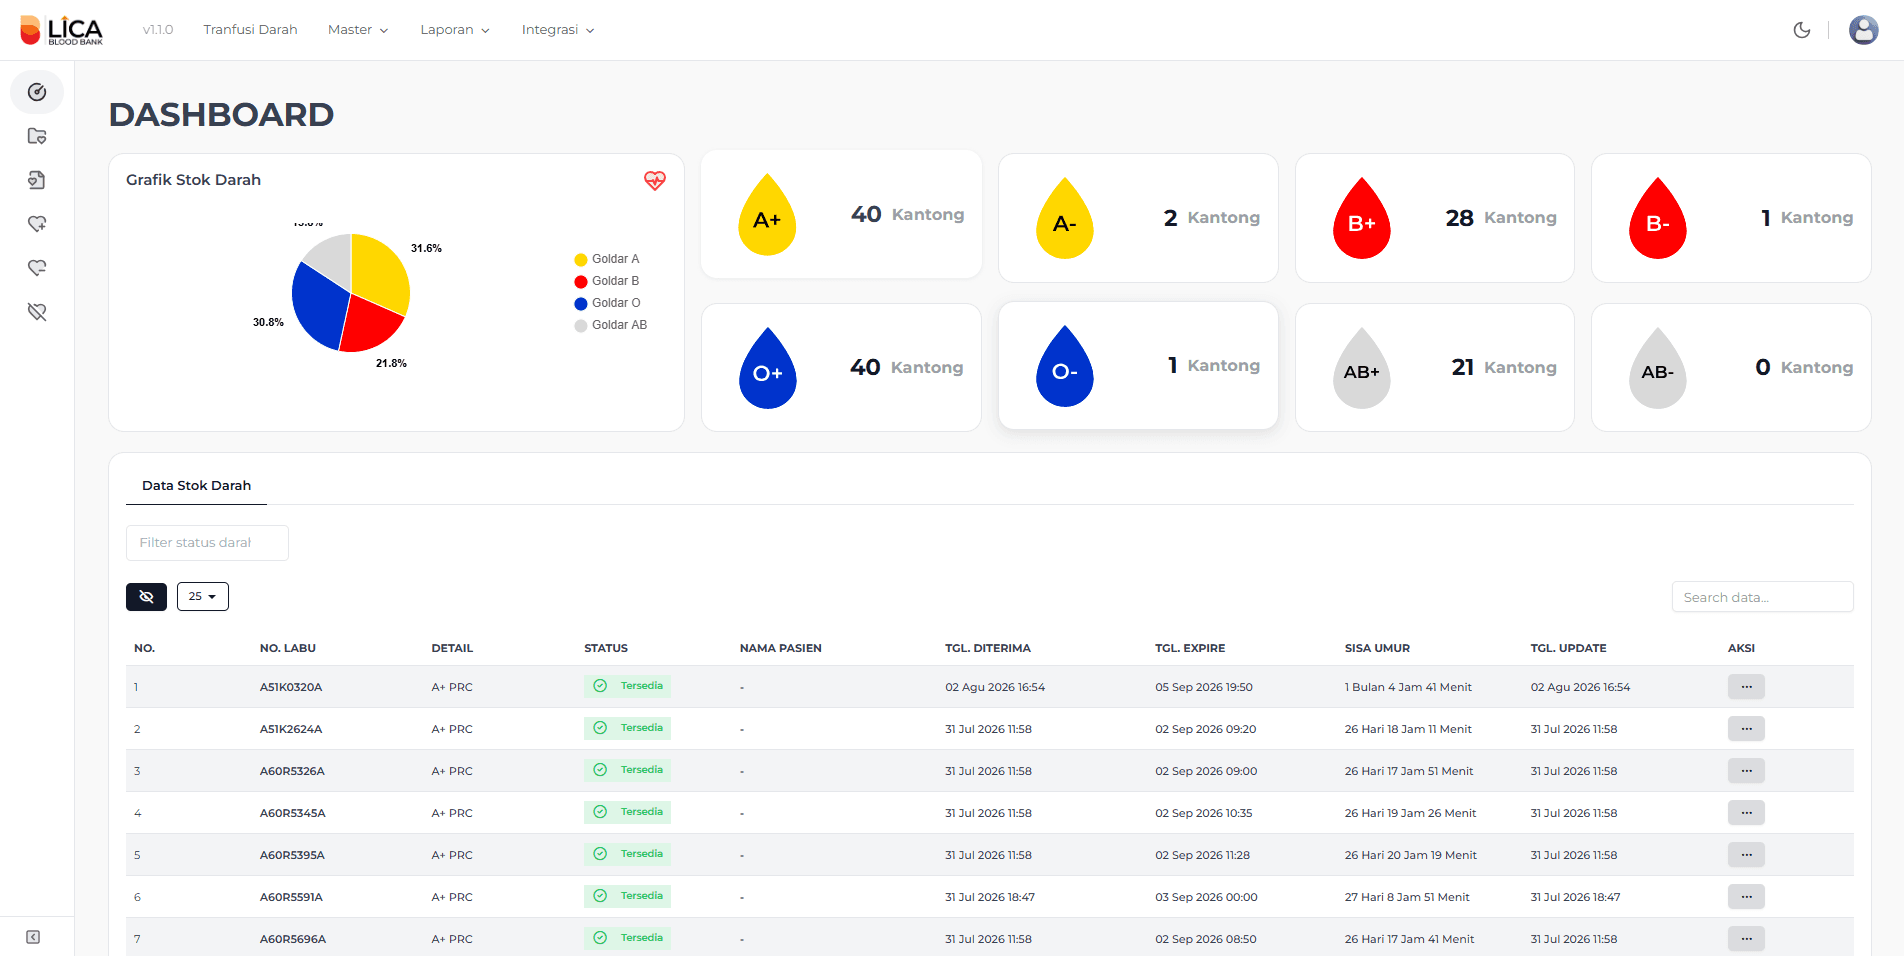Open the user profile avatar

1863,30
